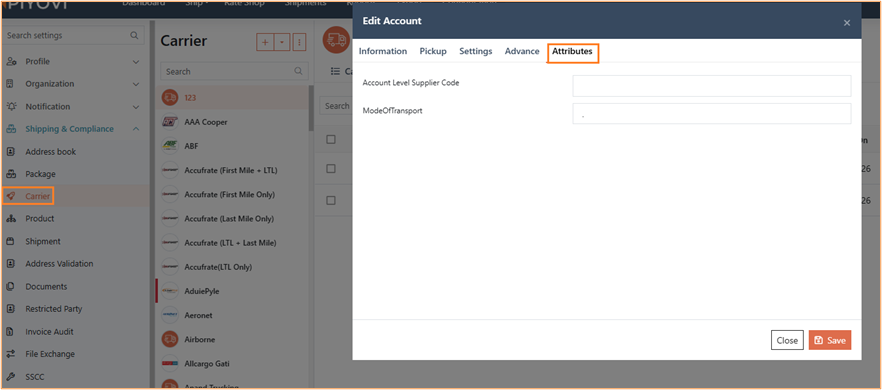The height and width of the screenshot is (390, 882).
Task: Switch to the Information tab
Action: 383,51
